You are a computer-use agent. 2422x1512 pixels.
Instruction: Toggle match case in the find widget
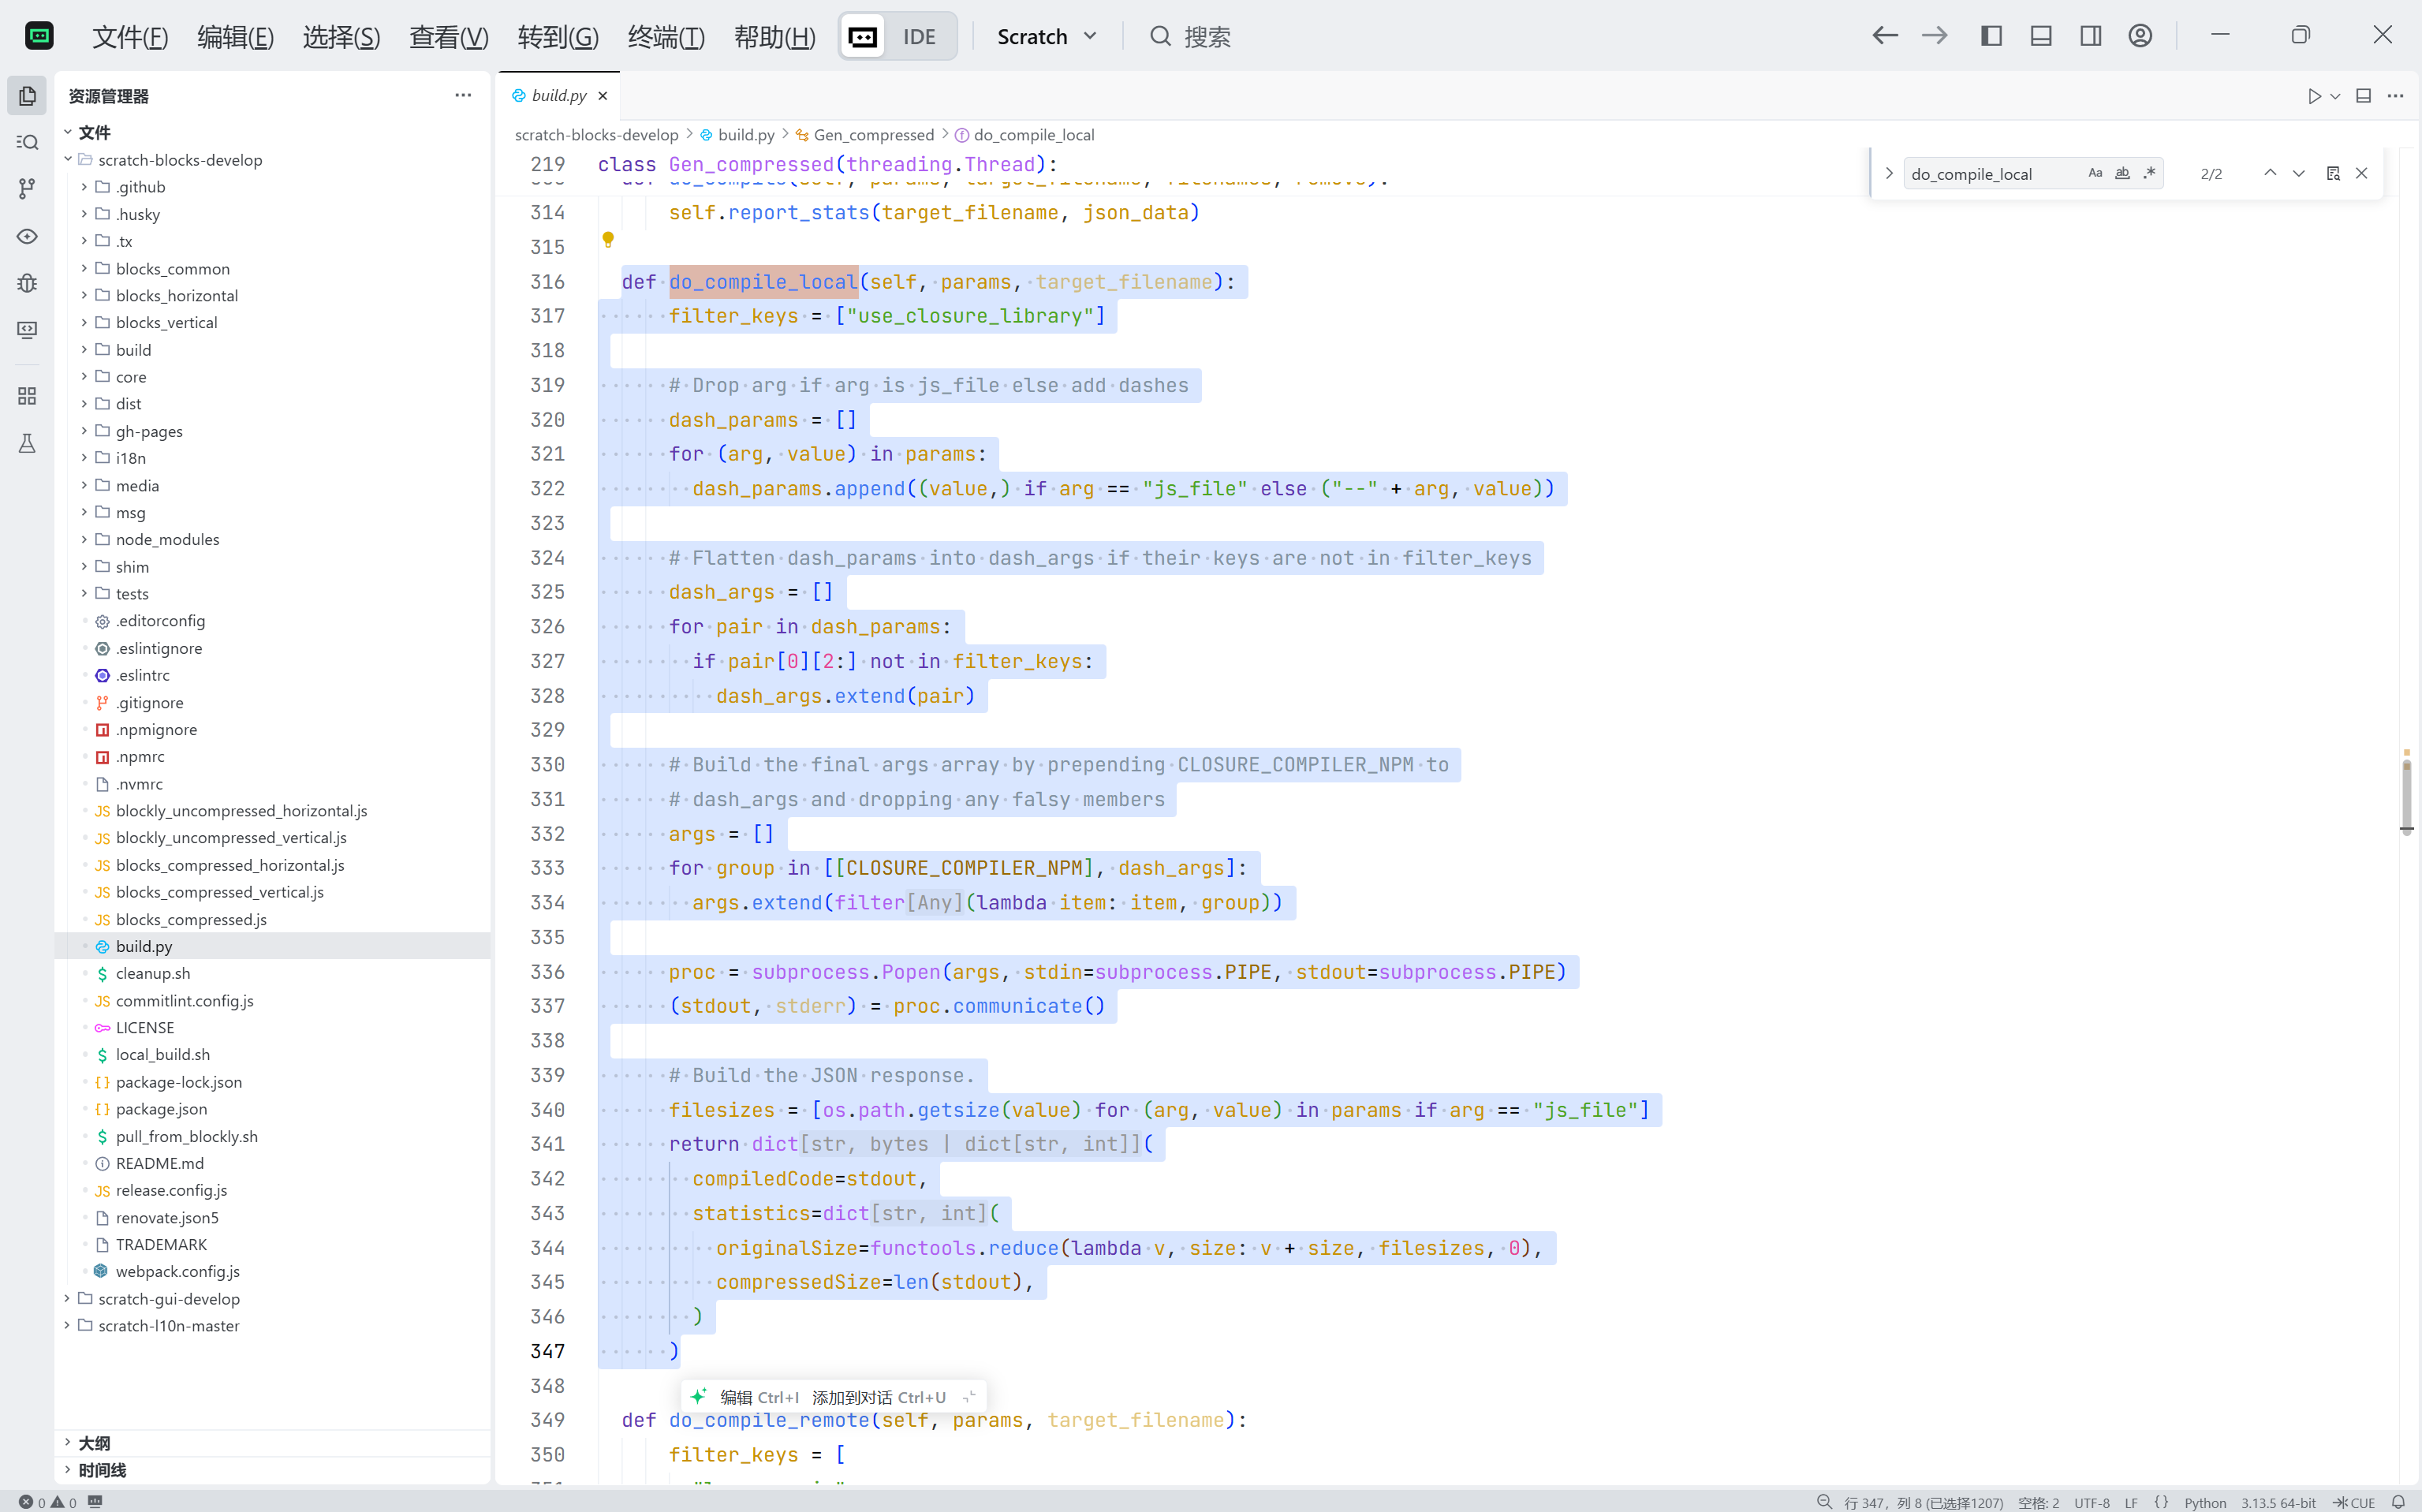(x=2095, y=173)
